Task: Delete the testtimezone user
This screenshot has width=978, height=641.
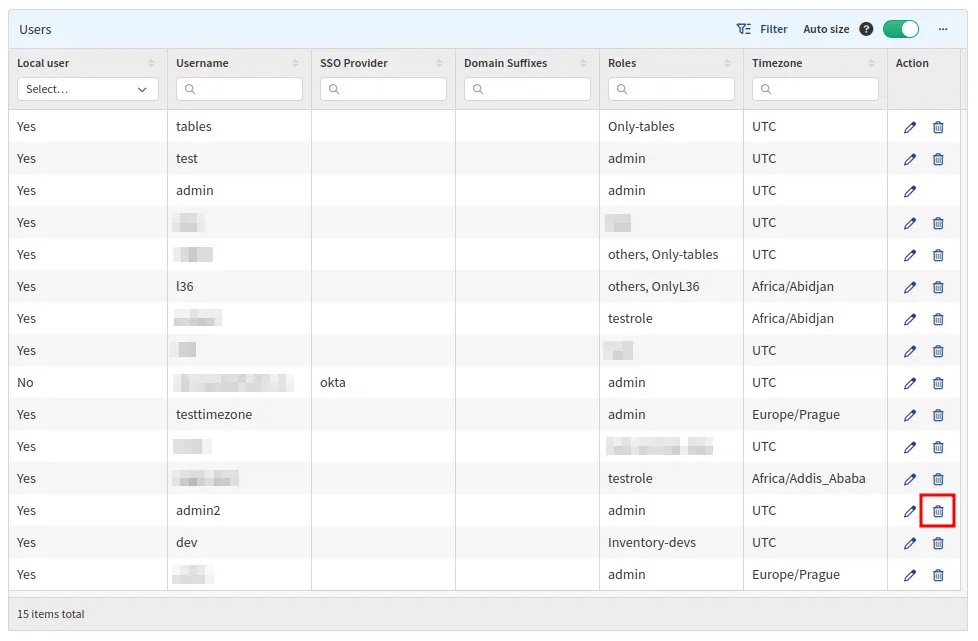Action: [x=938, y=415]
